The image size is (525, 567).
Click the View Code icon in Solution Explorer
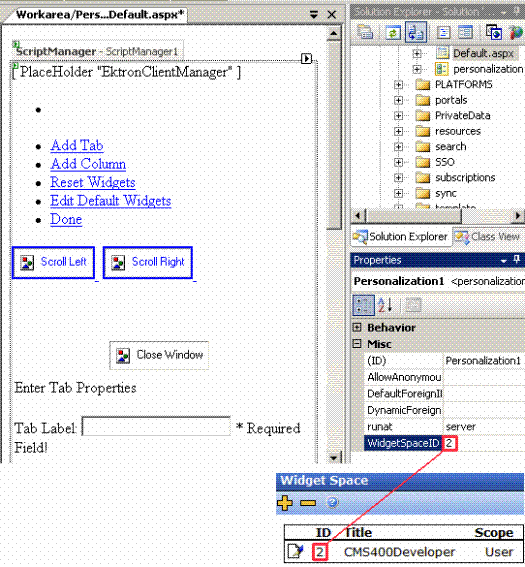(x=444, y=33)
